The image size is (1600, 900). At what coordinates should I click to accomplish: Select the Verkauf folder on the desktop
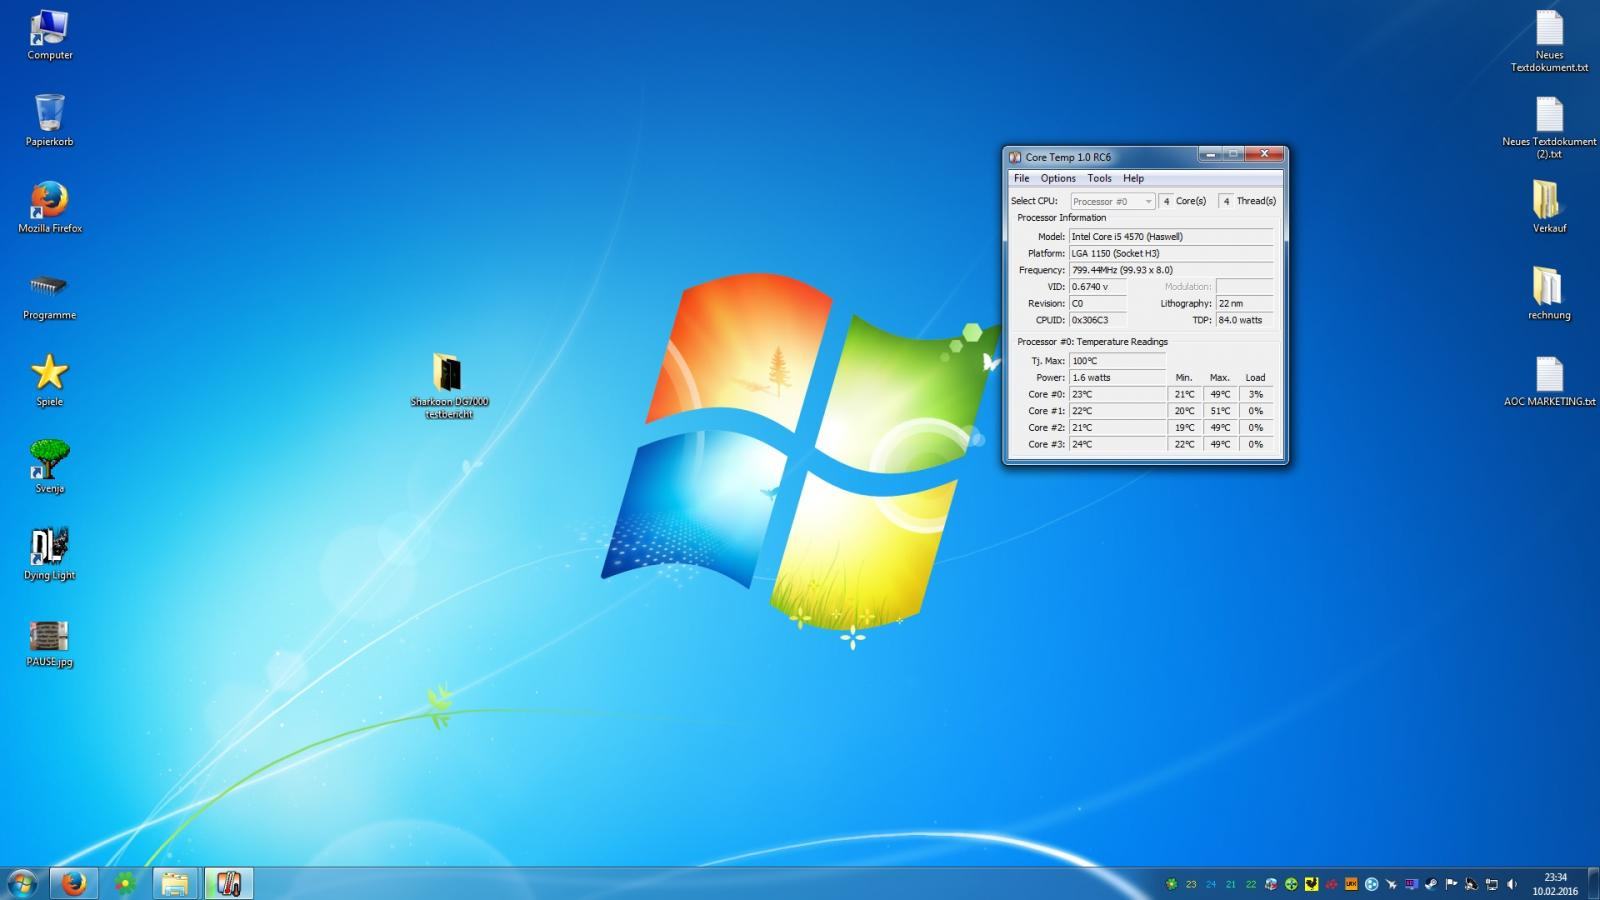point(1549,207)
